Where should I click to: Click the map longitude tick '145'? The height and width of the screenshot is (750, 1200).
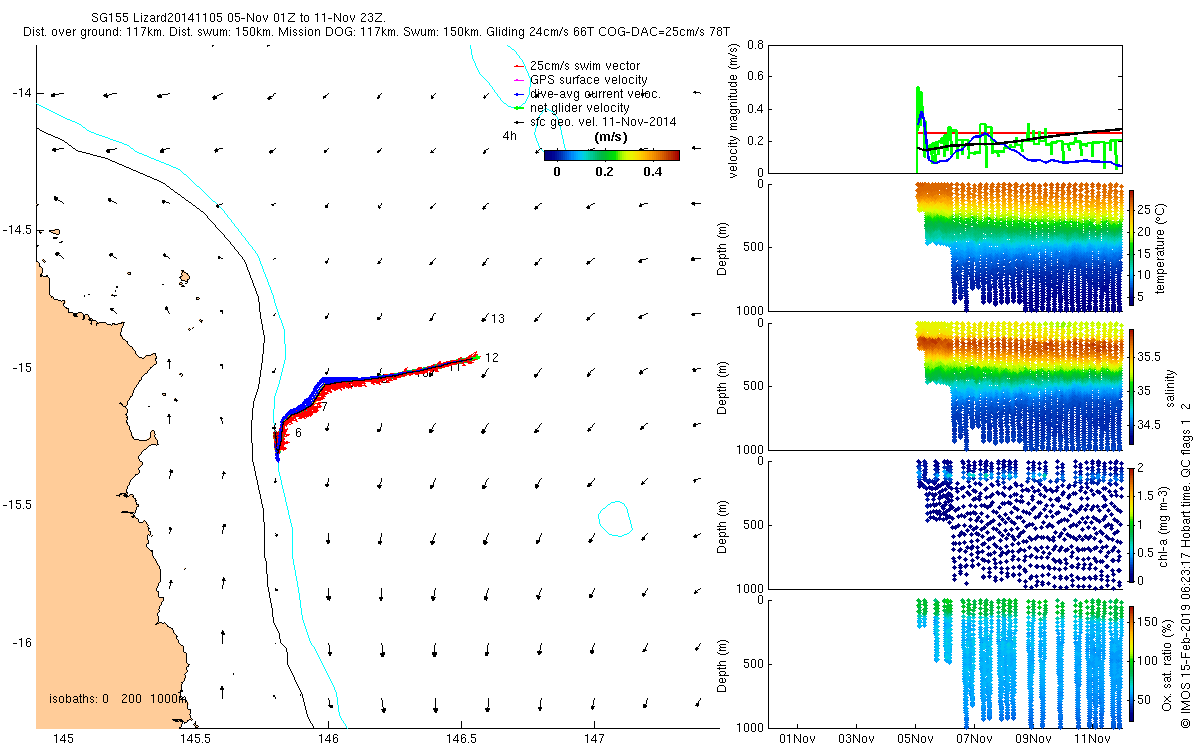tap(63, 739)
